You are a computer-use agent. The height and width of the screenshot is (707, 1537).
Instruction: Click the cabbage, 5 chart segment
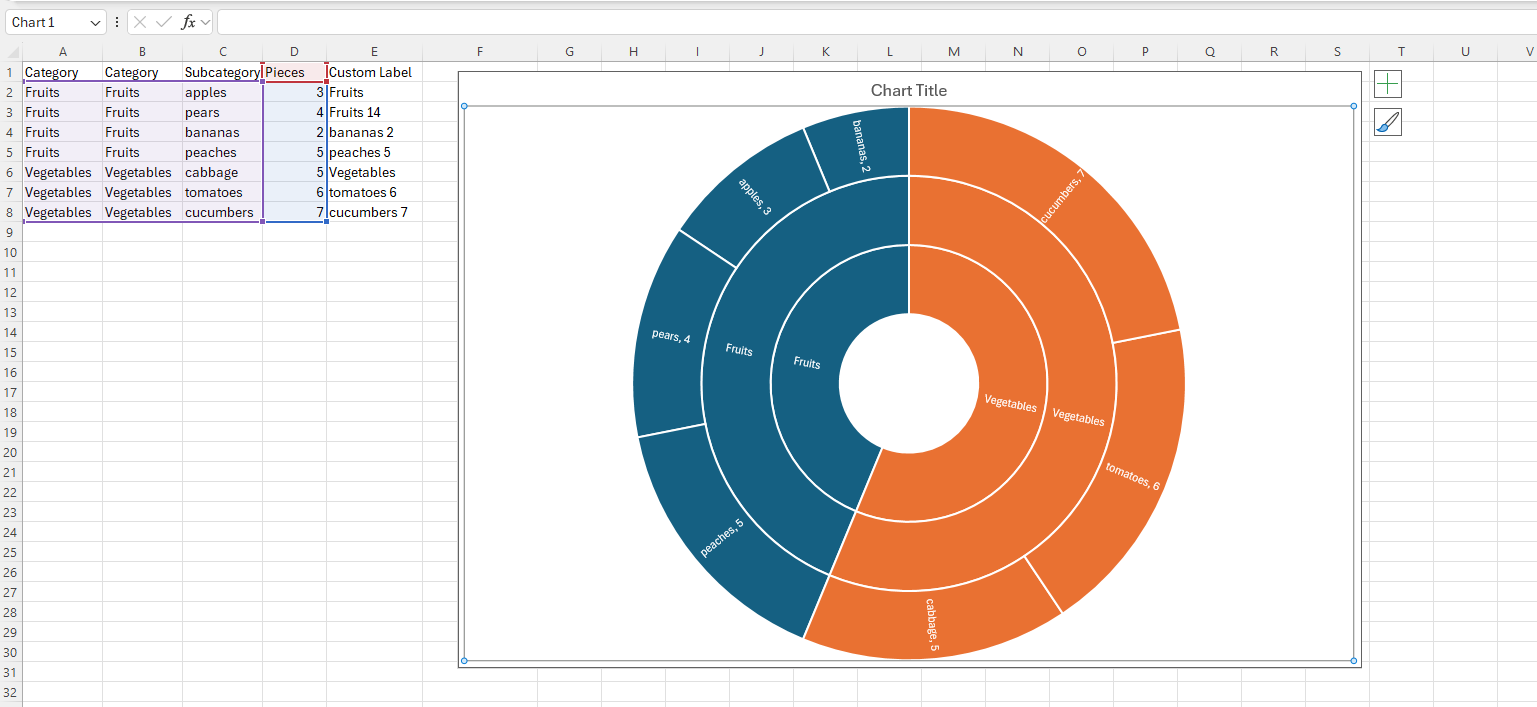tap(930, 623)
